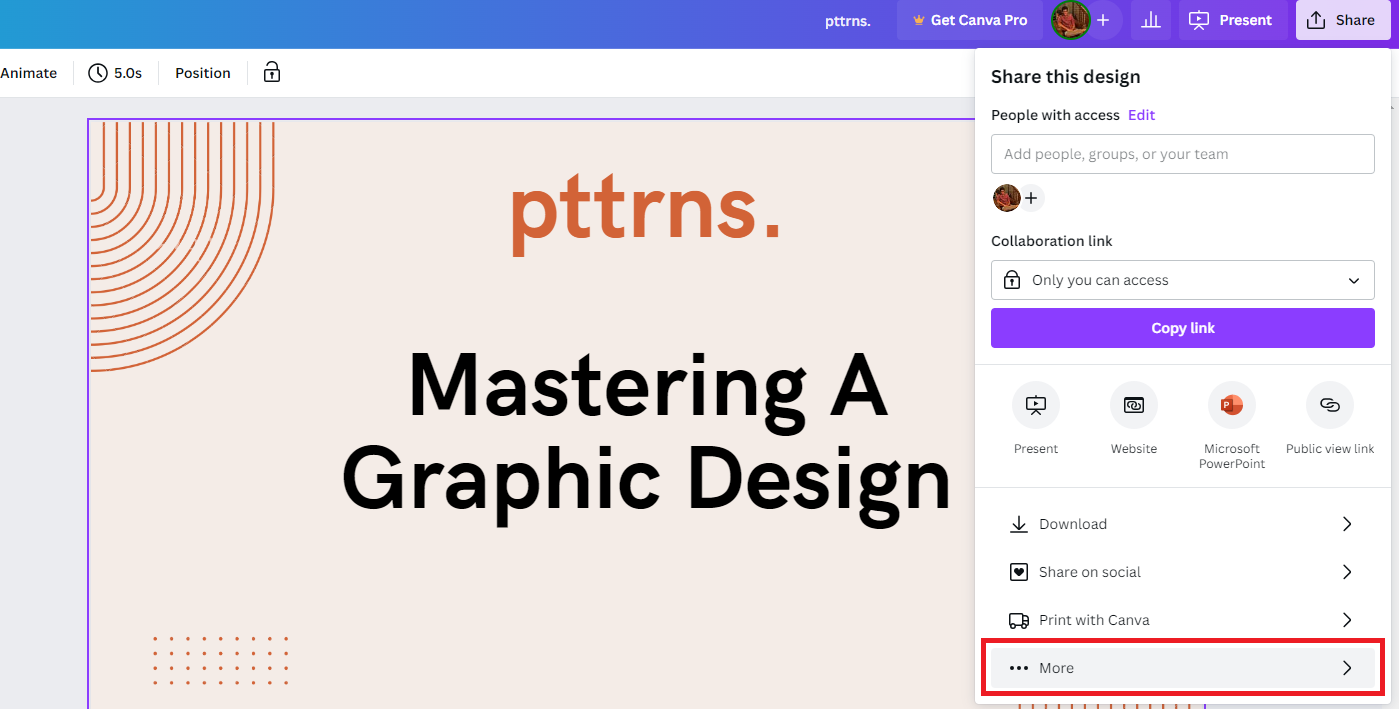Toggle the lock icon in toolbar
Viewport: 1399px width, 709px height.
point(271,72)
